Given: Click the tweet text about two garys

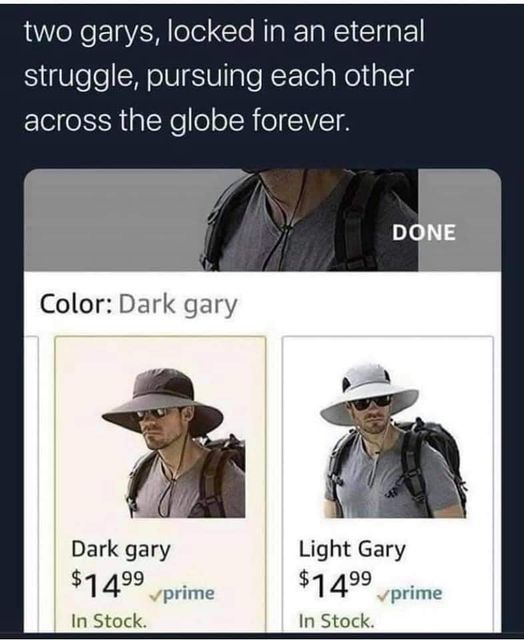Looking at the screenshot, I should point(224,76).
